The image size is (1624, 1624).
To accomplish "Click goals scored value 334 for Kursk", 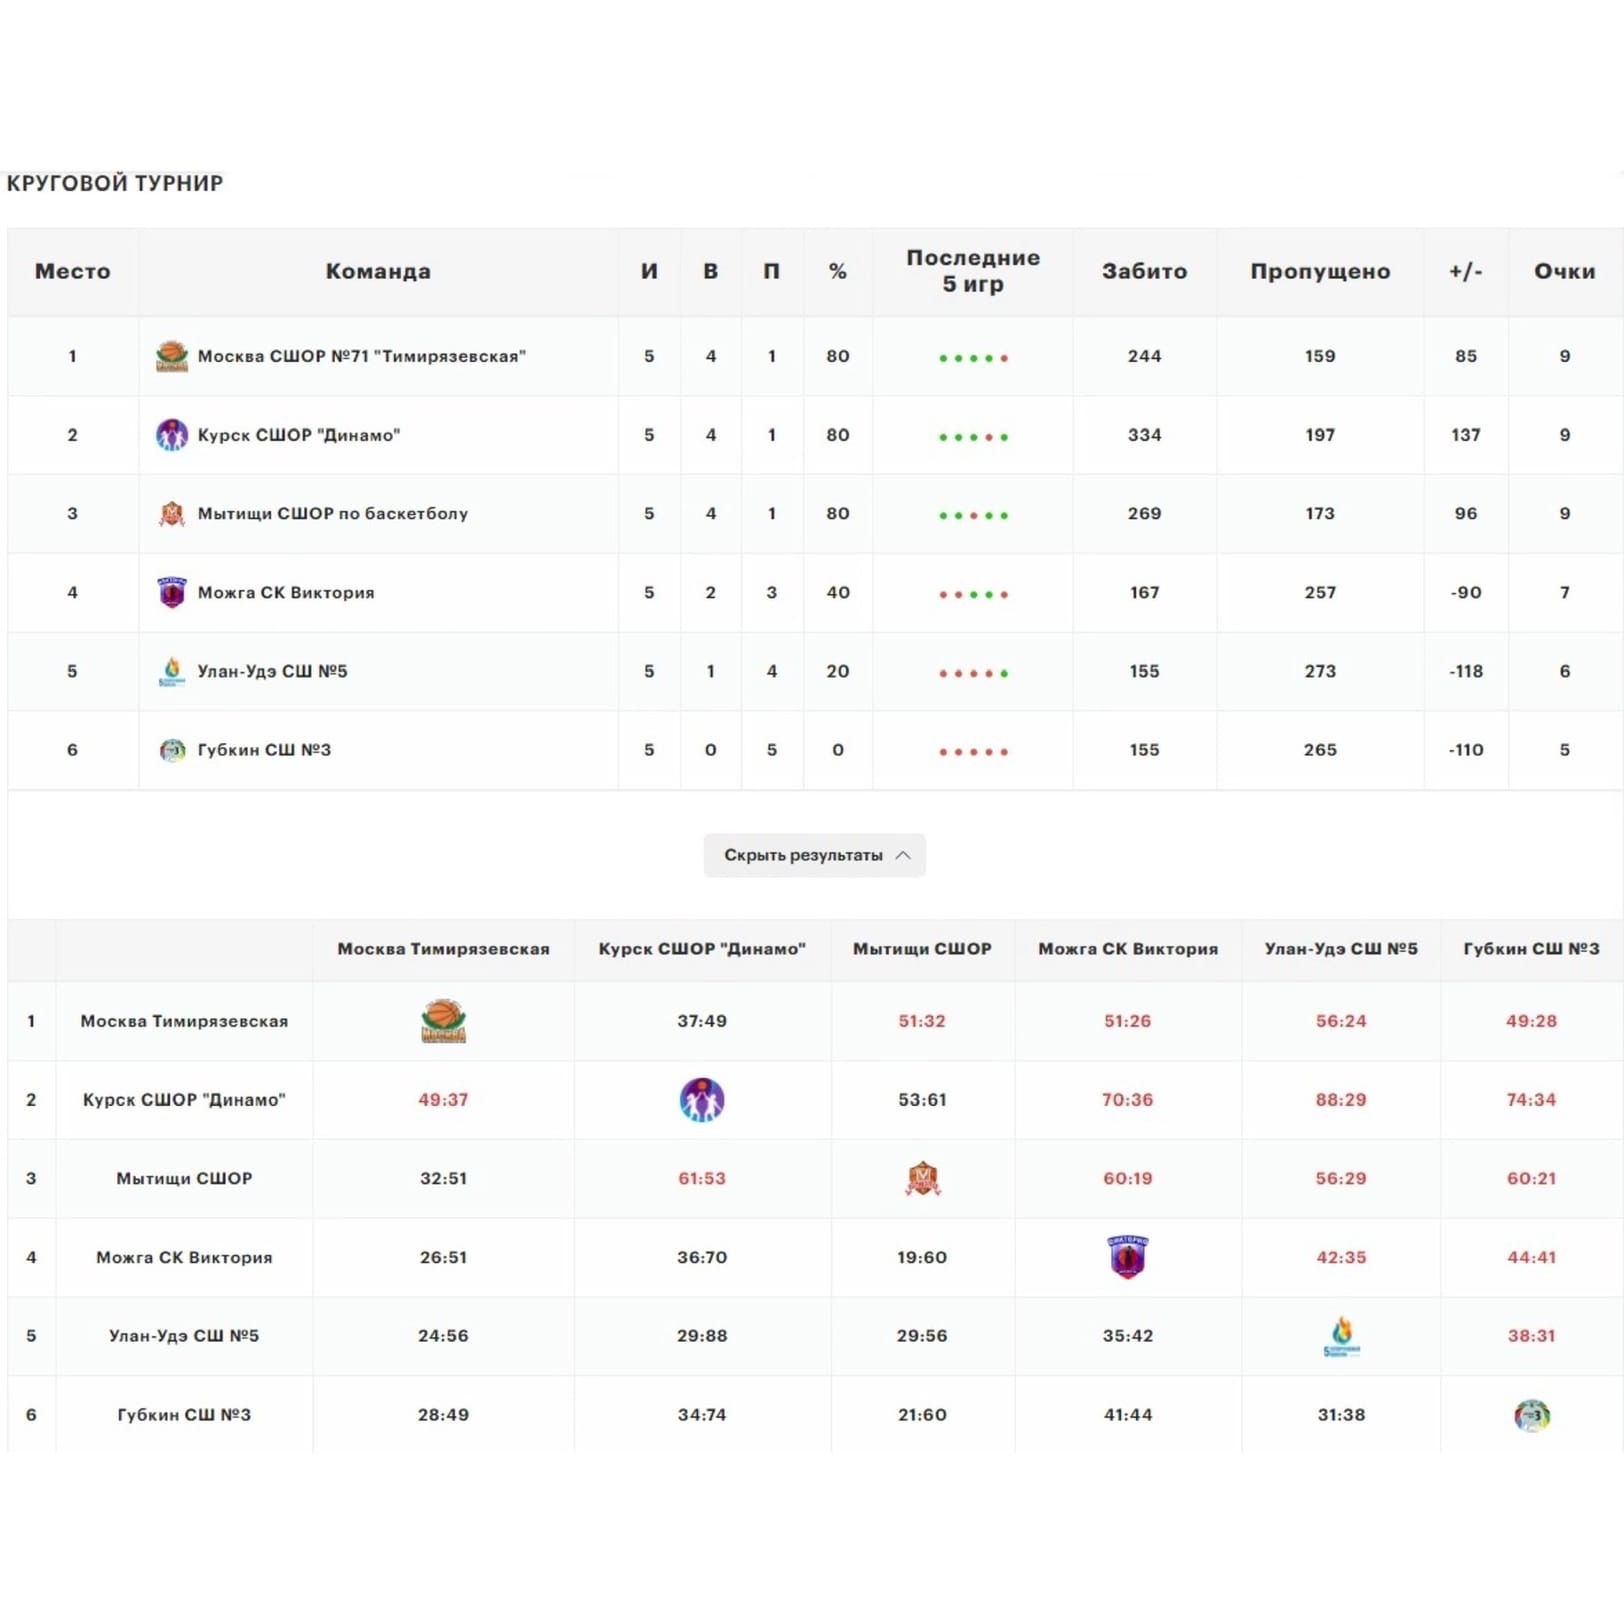I will coord(1145,435).
